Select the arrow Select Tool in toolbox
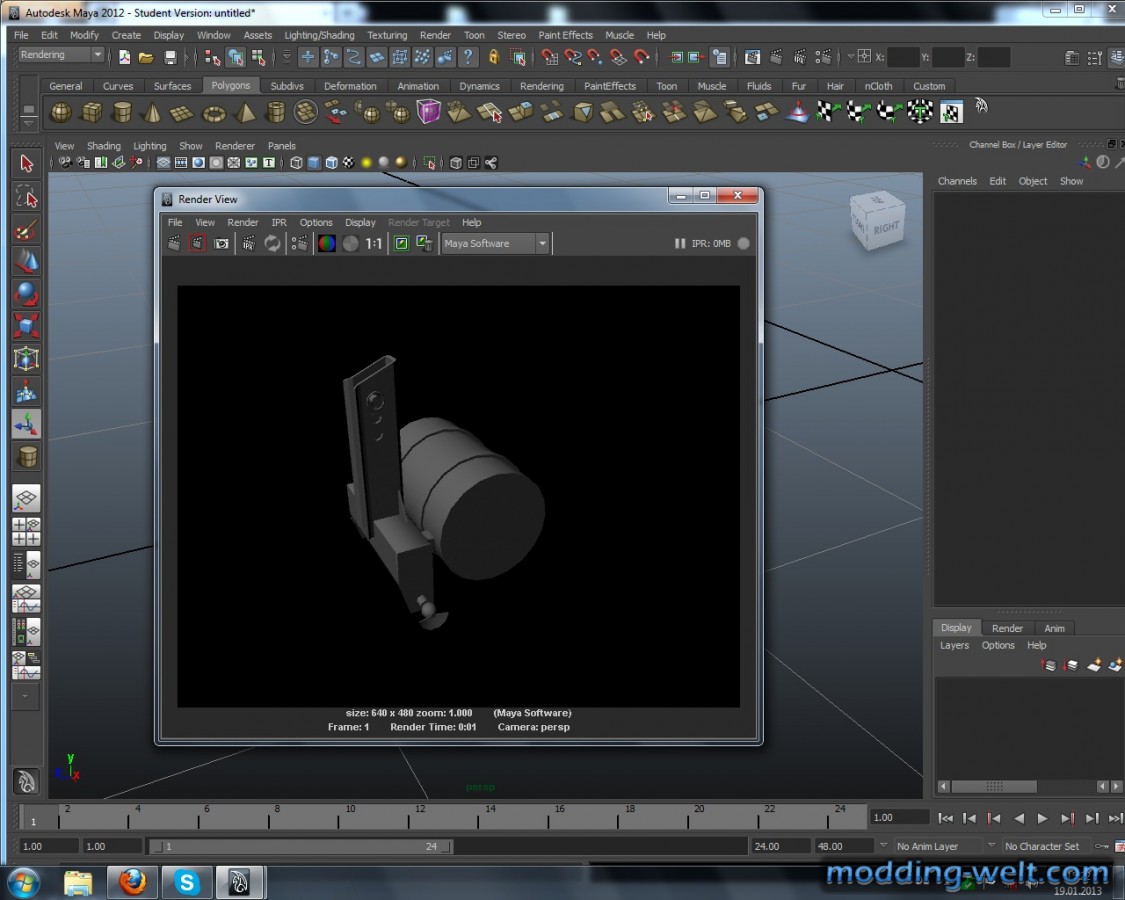The height and width of the screenshot is (900, 1125). [x=27, y=164]
